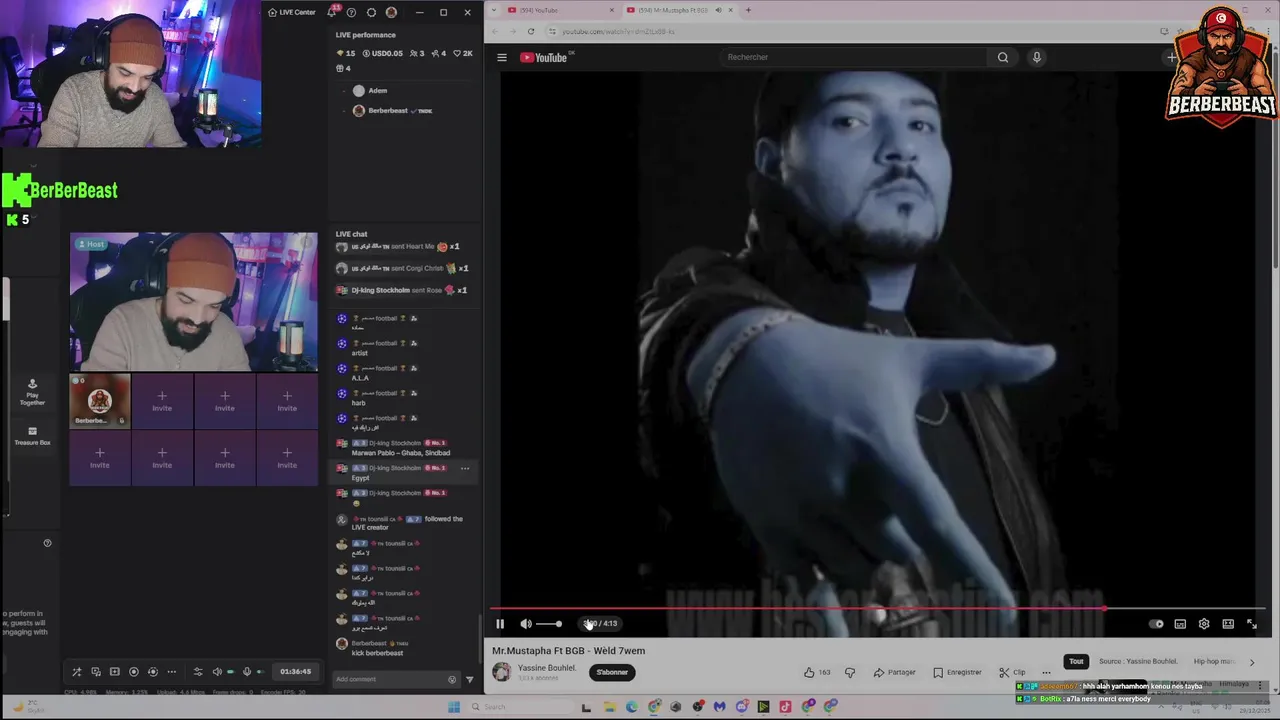
Task: Open LIVE Center home
Action: (291, 12)
